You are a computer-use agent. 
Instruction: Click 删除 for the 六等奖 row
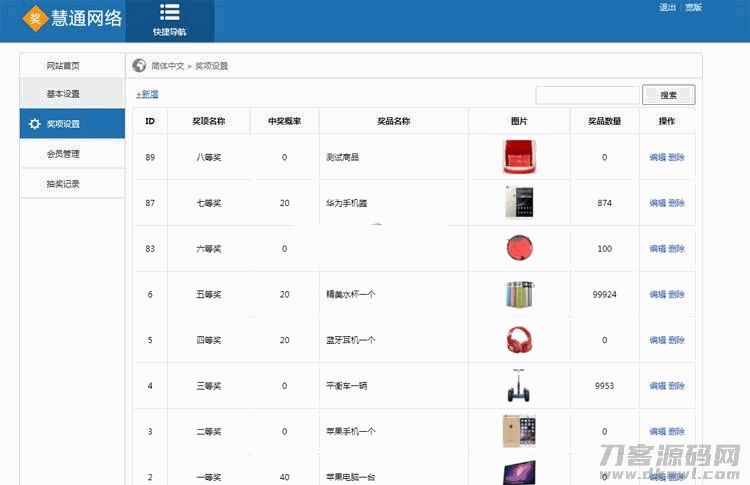click(x=677, y=249)
